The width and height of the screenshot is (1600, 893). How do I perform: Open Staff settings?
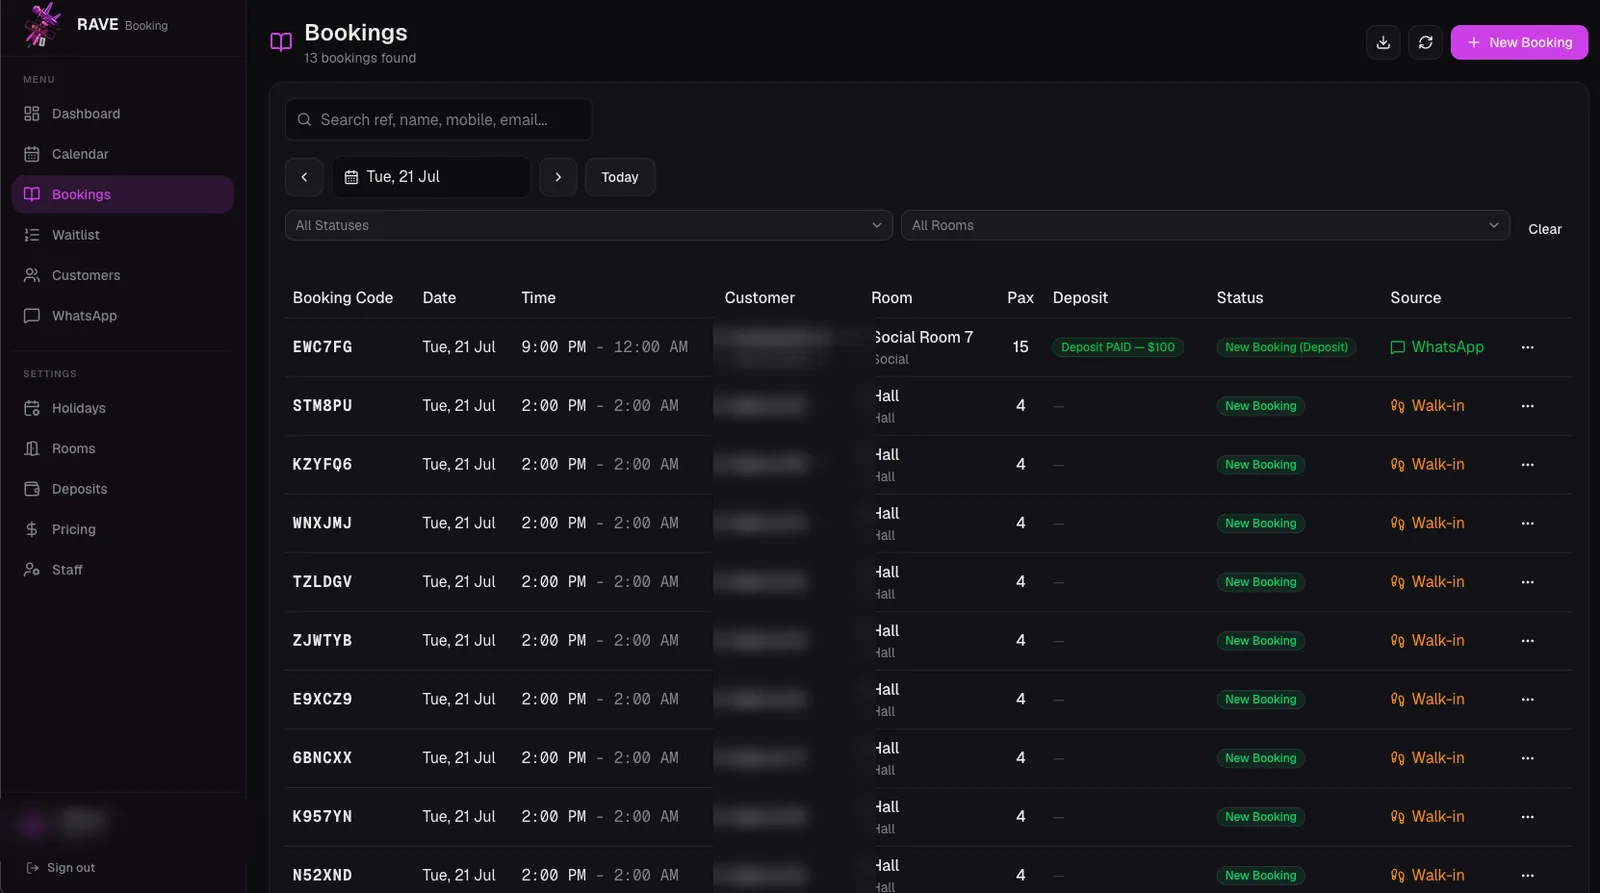click(122, 569)
